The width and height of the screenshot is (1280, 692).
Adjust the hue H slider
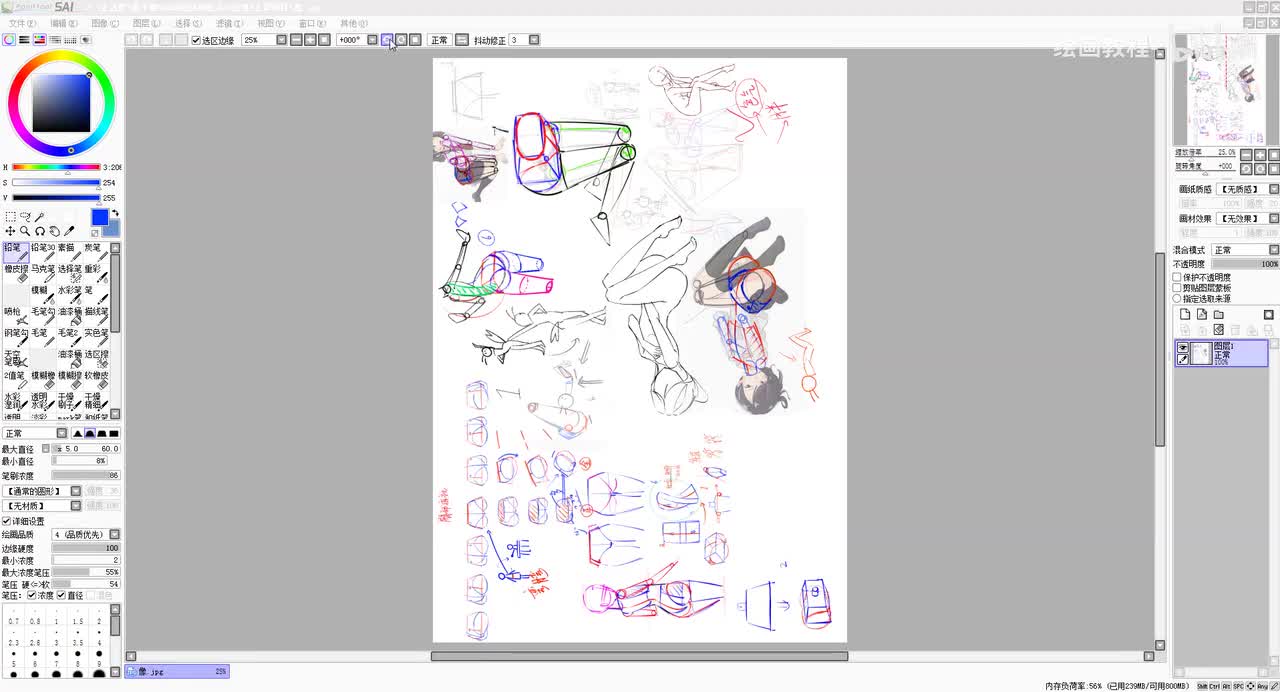[x=56, y=167]
